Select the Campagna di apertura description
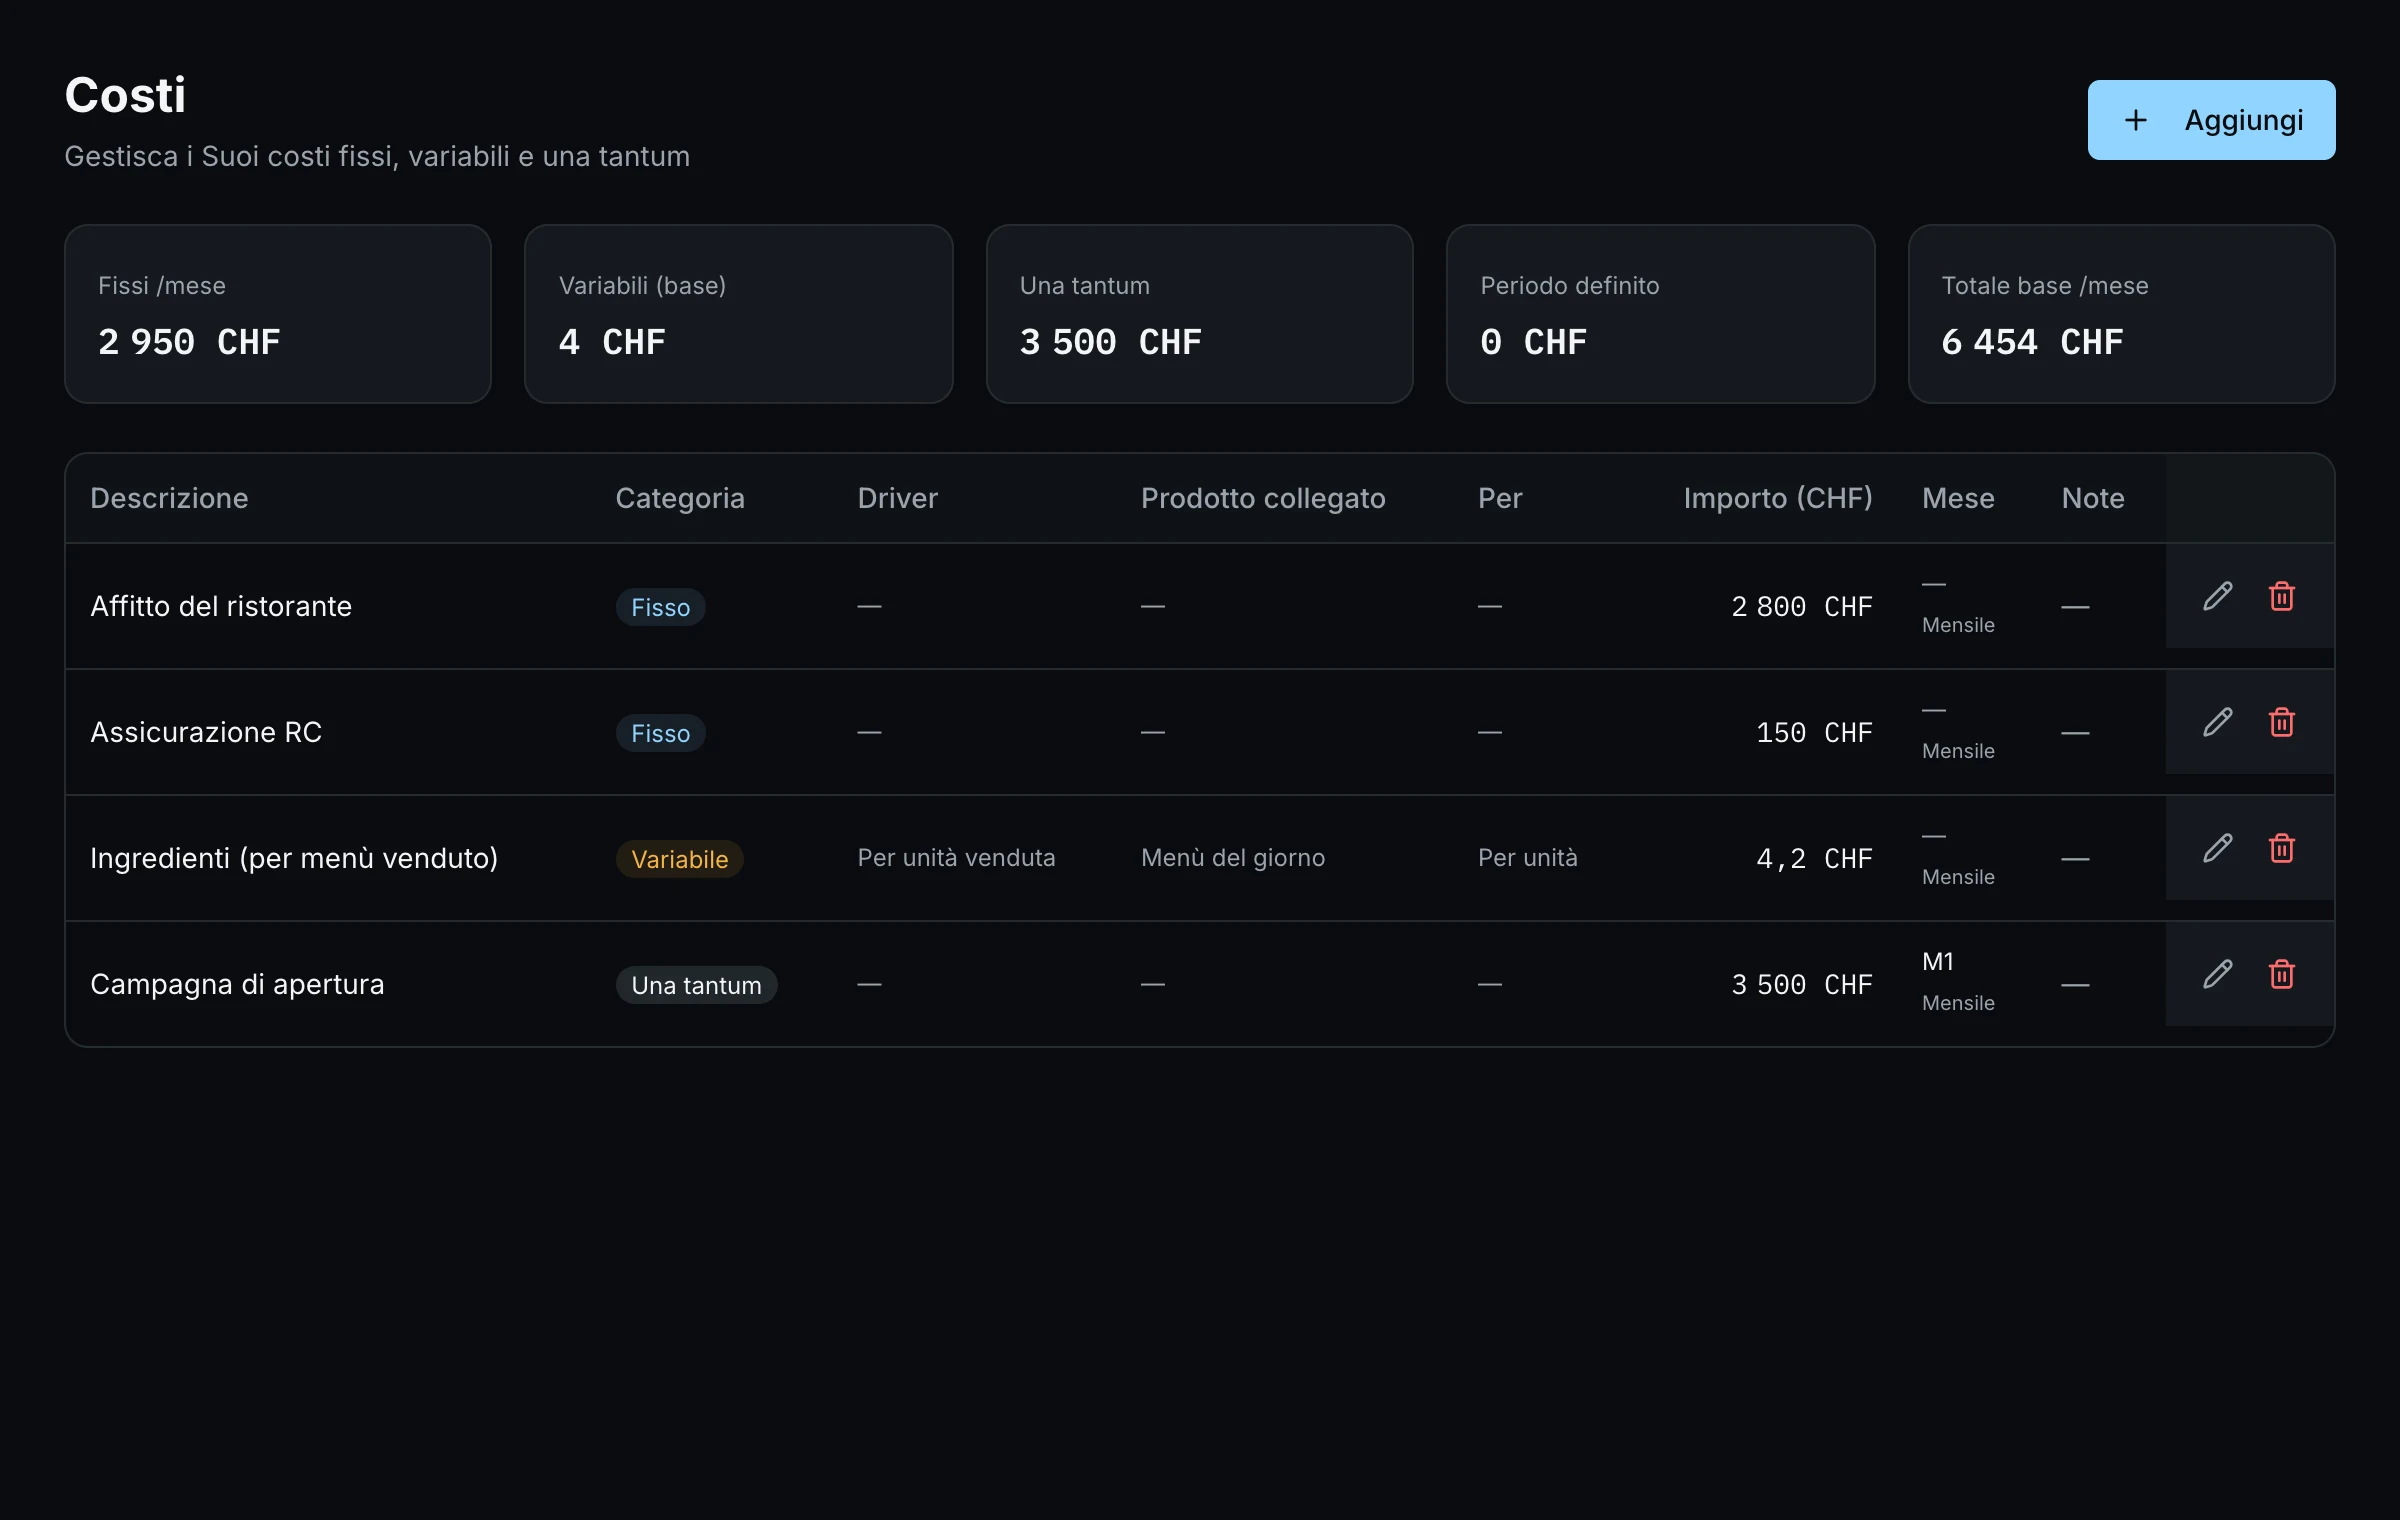 [x=237, y=984]
